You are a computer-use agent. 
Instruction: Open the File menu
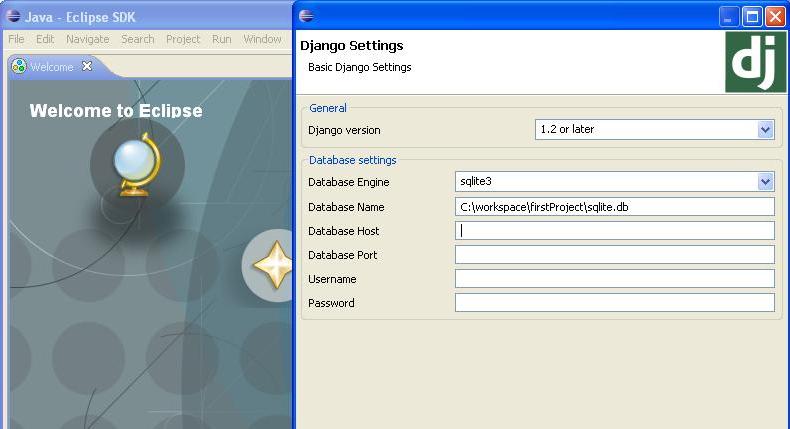point(16,39)
